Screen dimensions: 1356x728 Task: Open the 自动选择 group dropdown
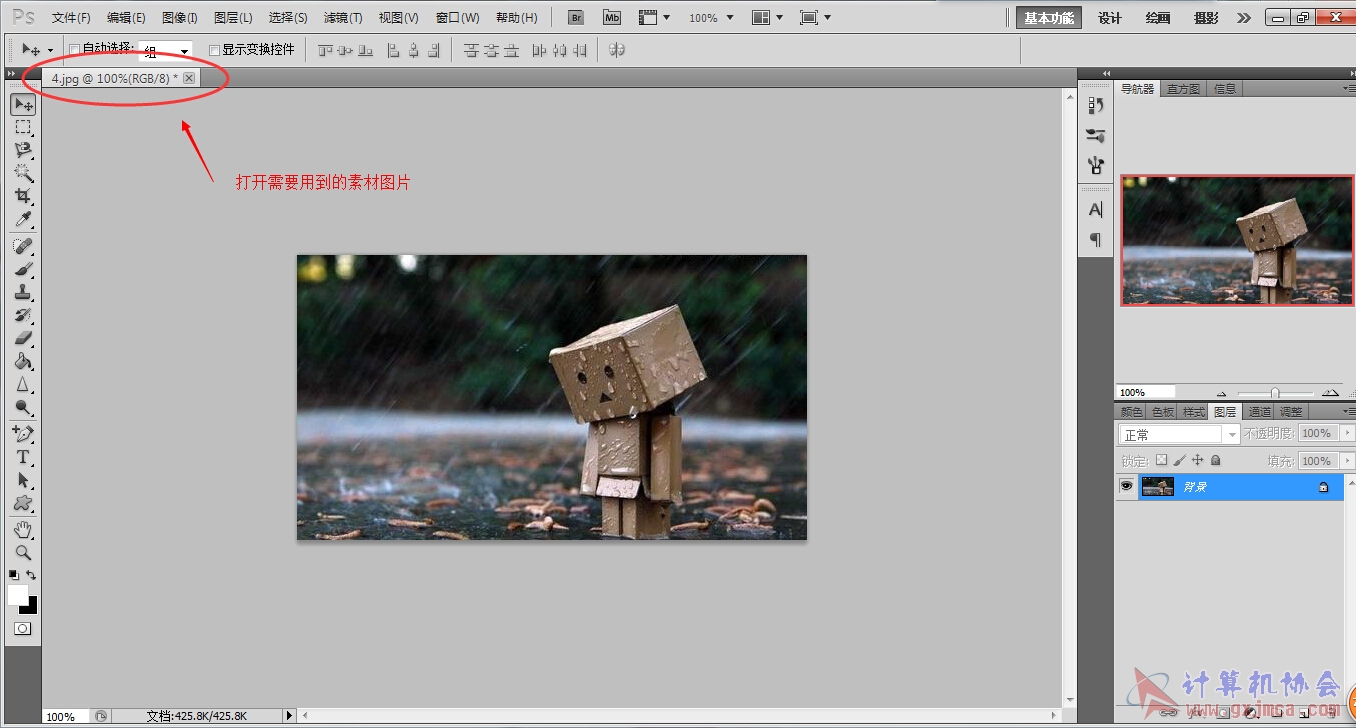coord(165,50)
